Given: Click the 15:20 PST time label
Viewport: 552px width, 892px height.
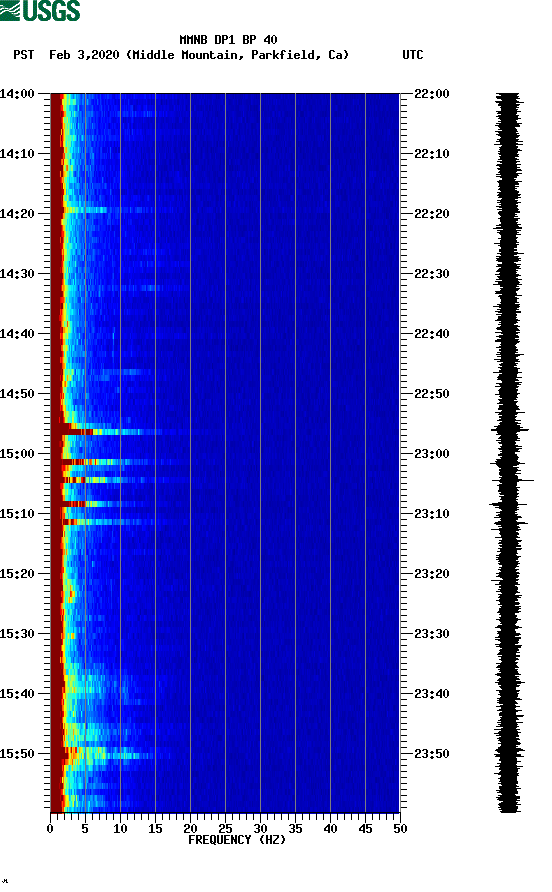Looking at the screenshot, I should [17, 574].
